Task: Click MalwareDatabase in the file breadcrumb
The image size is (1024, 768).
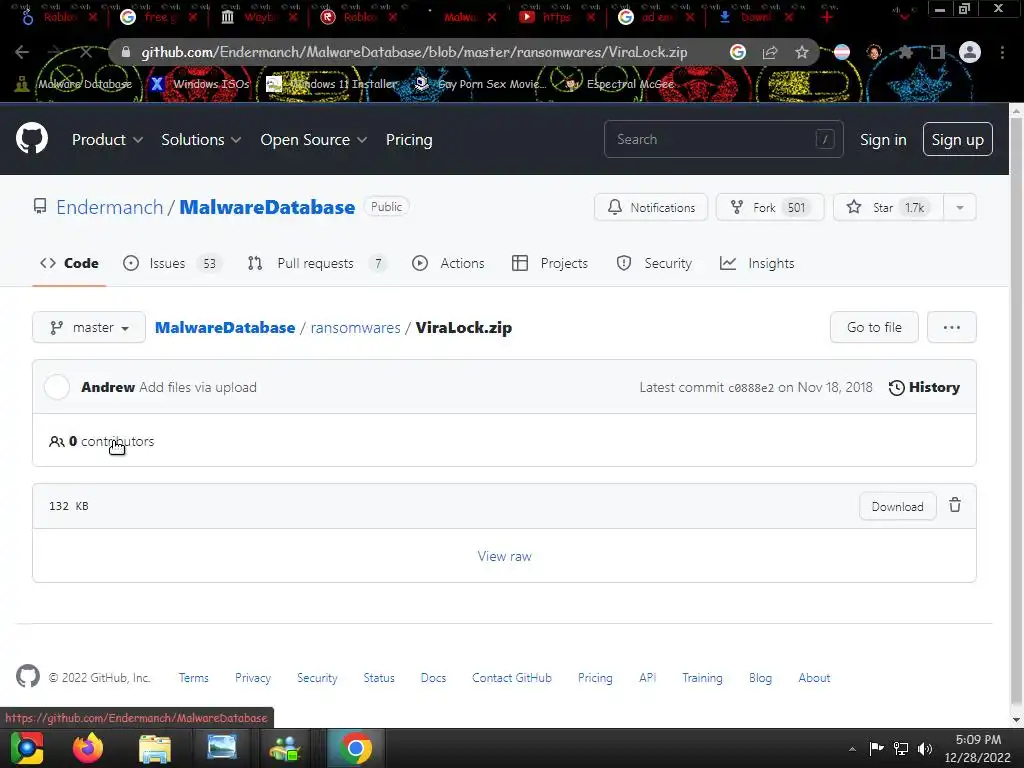Action: 225,327
